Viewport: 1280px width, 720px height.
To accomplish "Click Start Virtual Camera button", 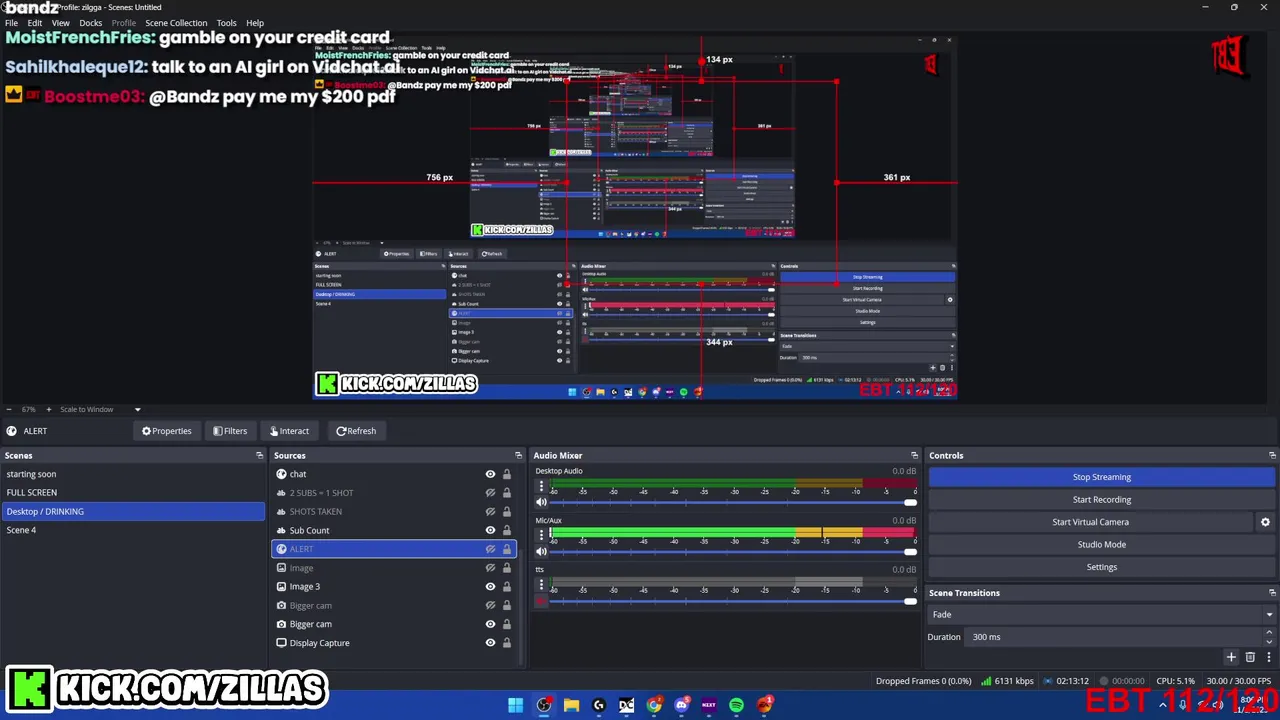I will [1090, 522].
